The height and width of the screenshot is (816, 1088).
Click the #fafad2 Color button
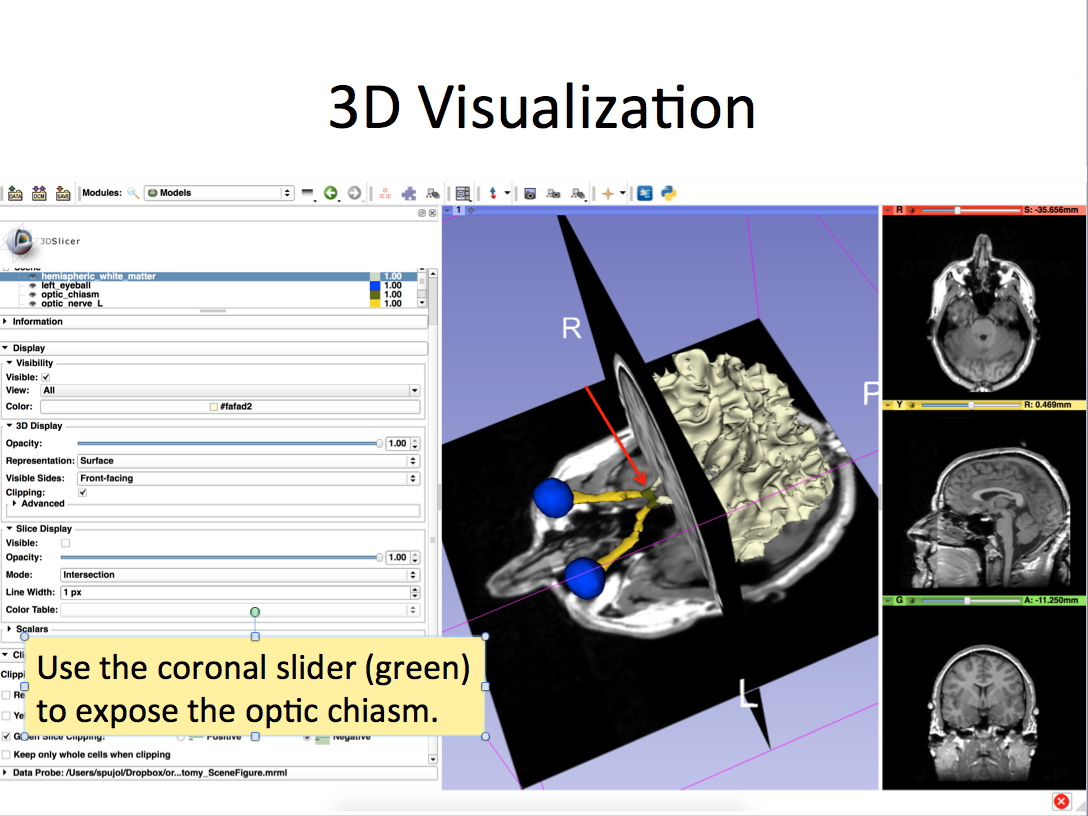coord(230,407)
